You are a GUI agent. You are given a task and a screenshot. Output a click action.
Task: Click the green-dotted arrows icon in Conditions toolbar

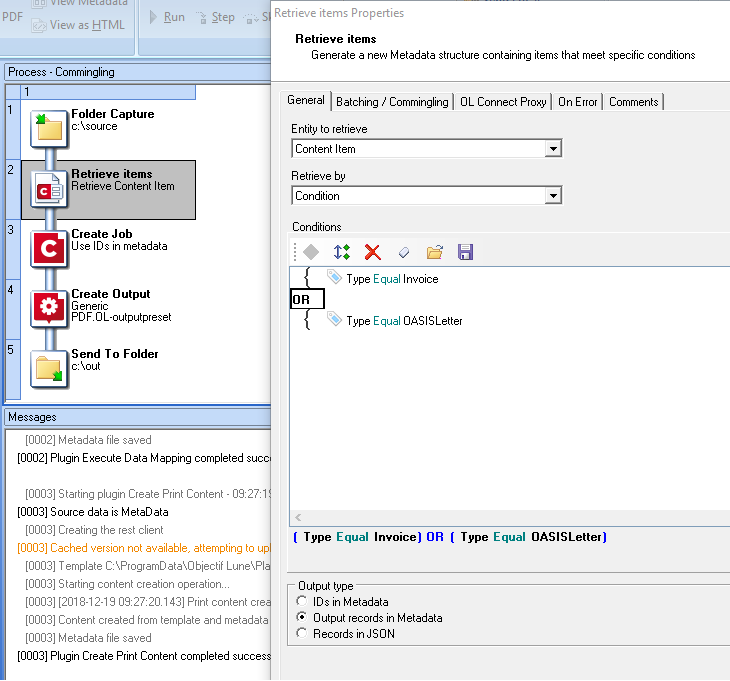tap(342, 252)
